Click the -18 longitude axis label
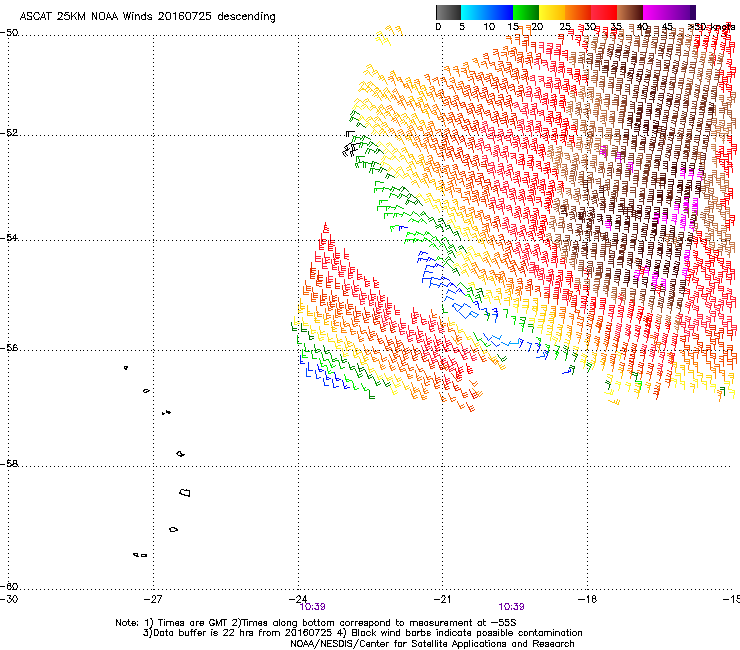The height and width of the screenshot is (650, 740). coord(587,599)
